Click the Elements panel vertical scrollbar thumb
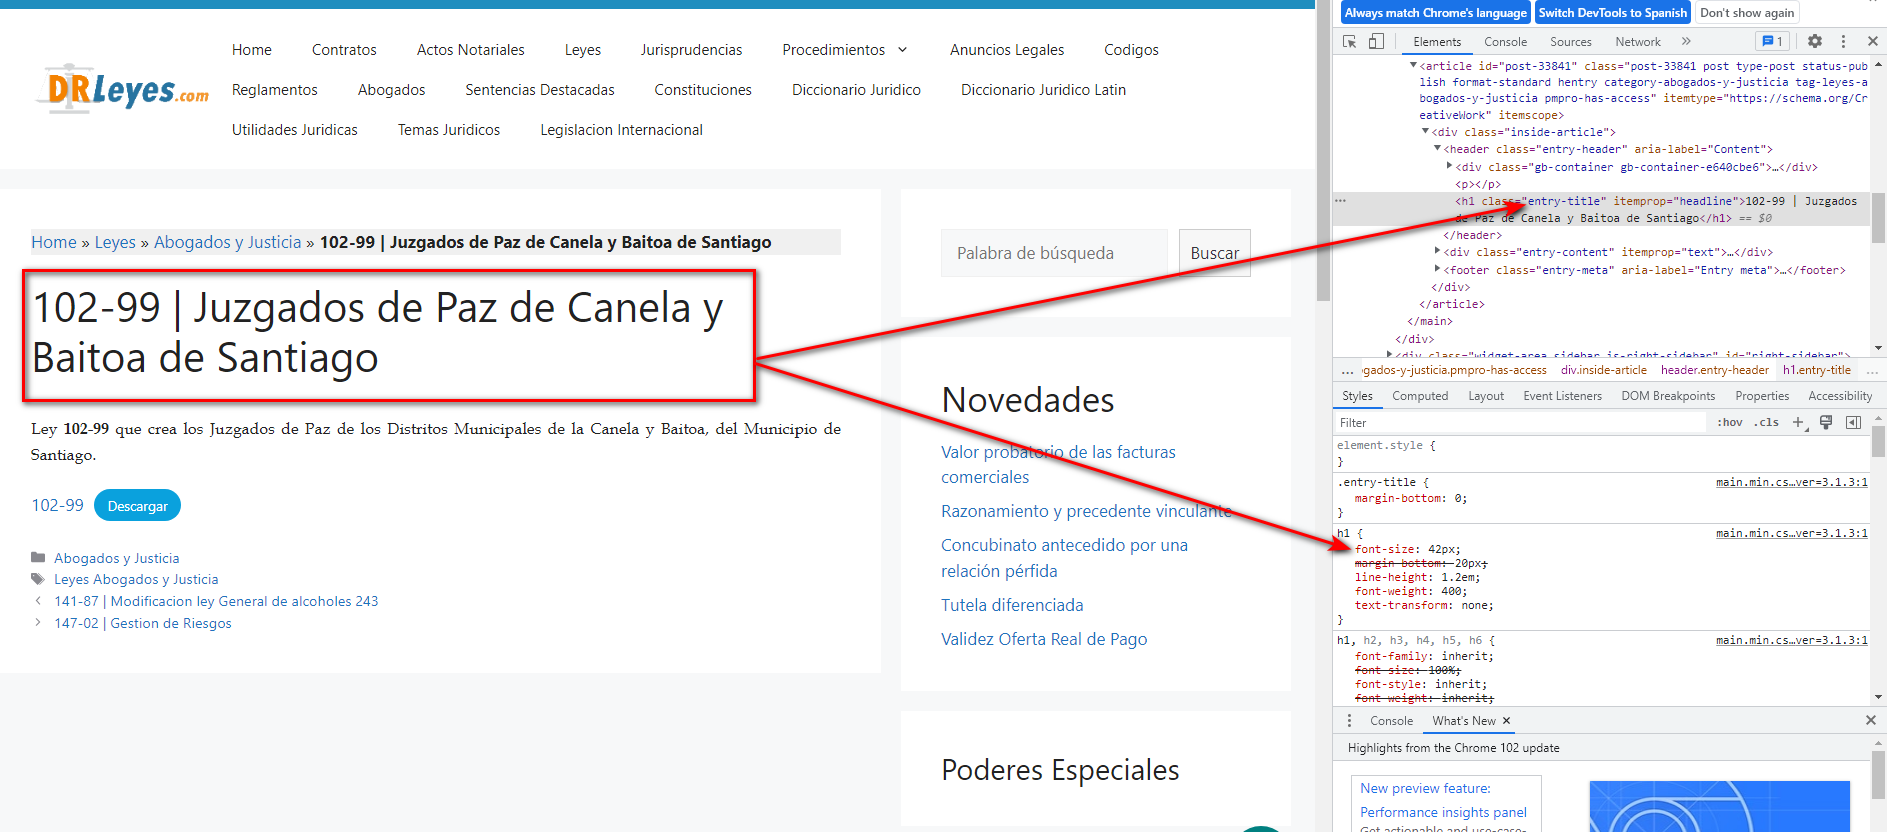 point(1878,216)
